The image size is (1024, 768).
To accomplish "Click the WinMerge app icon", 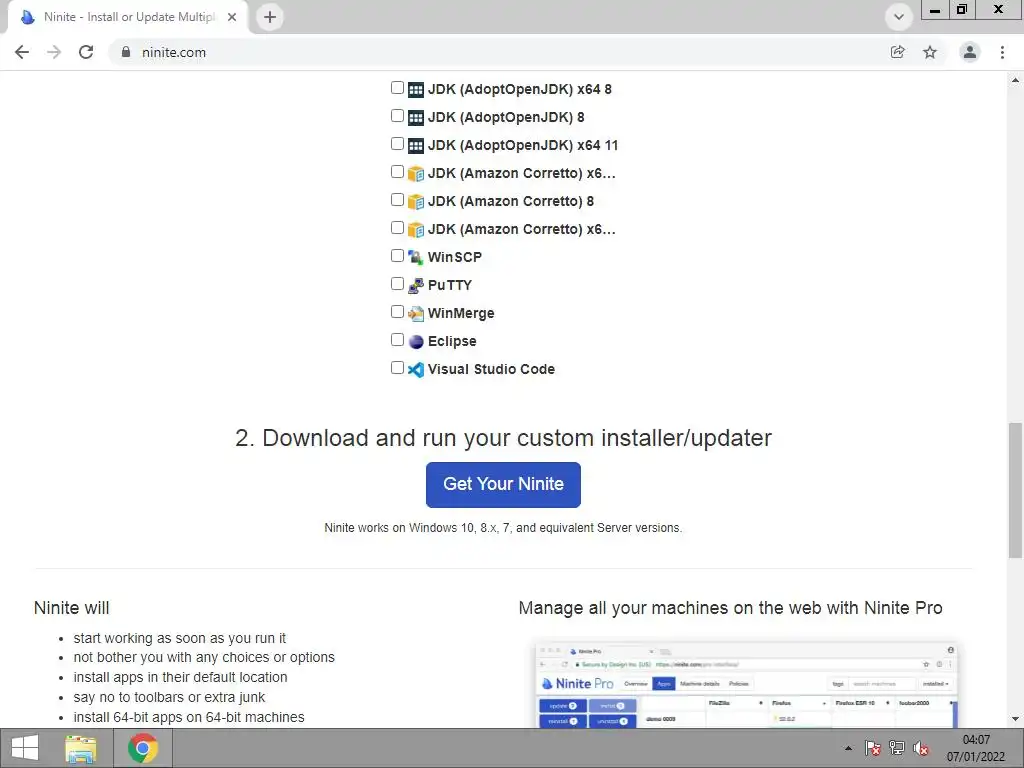I will tap(415, 313).
